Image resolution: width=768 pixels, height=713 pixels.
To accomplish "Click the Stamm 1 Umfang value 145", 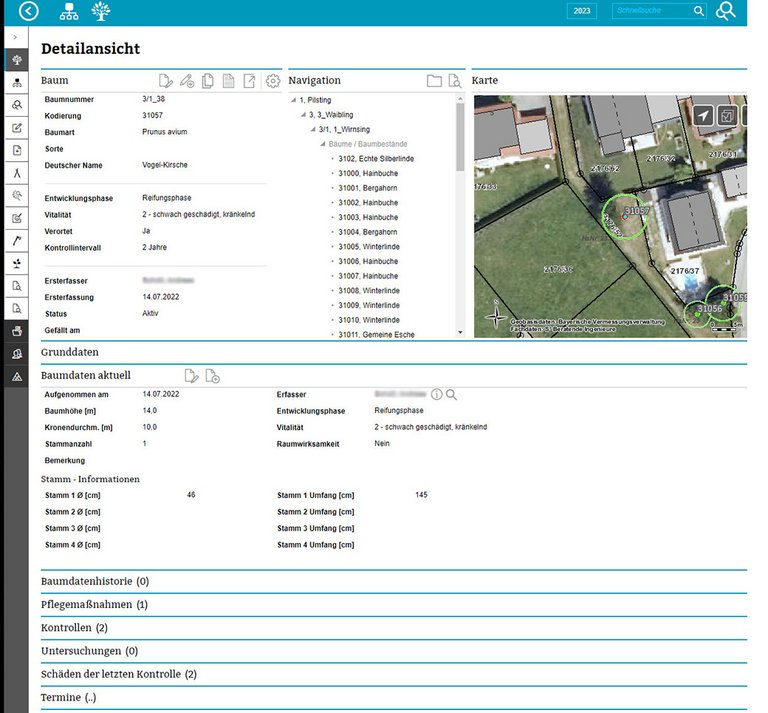I will [x=421, y=495].
